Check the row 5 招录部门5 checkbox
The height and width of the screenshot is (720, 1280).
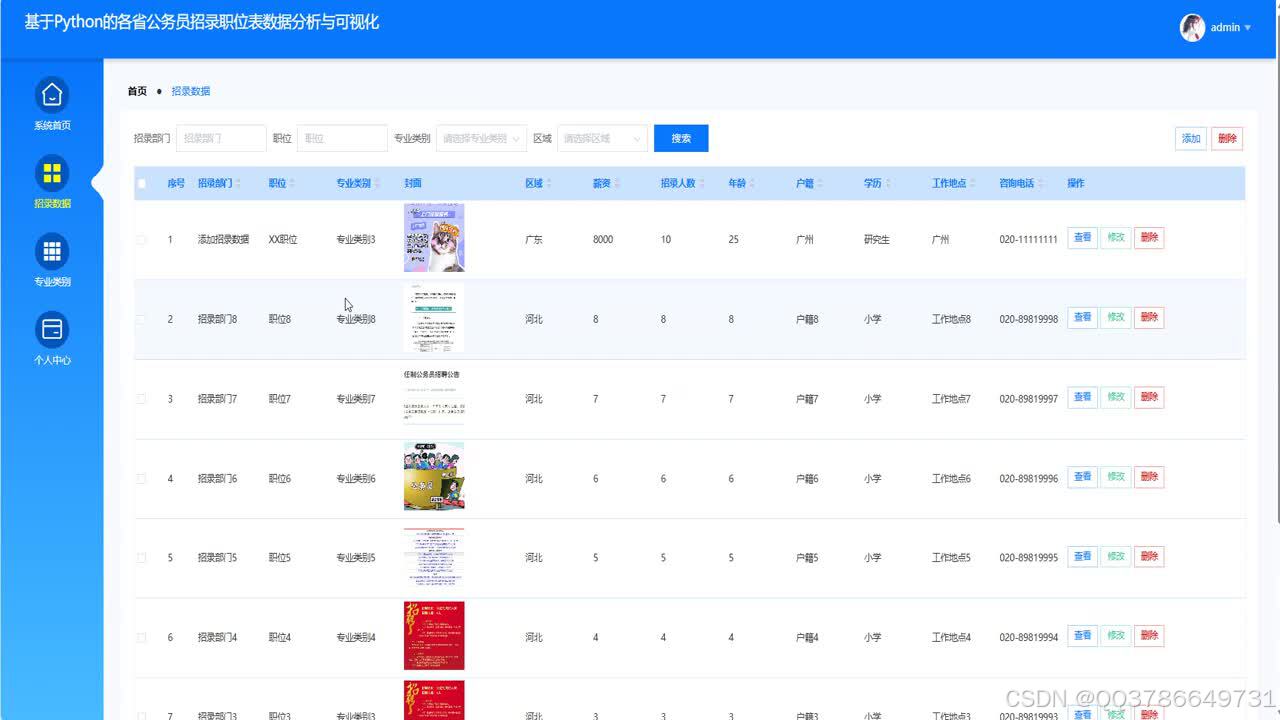[x=141, y=558]
